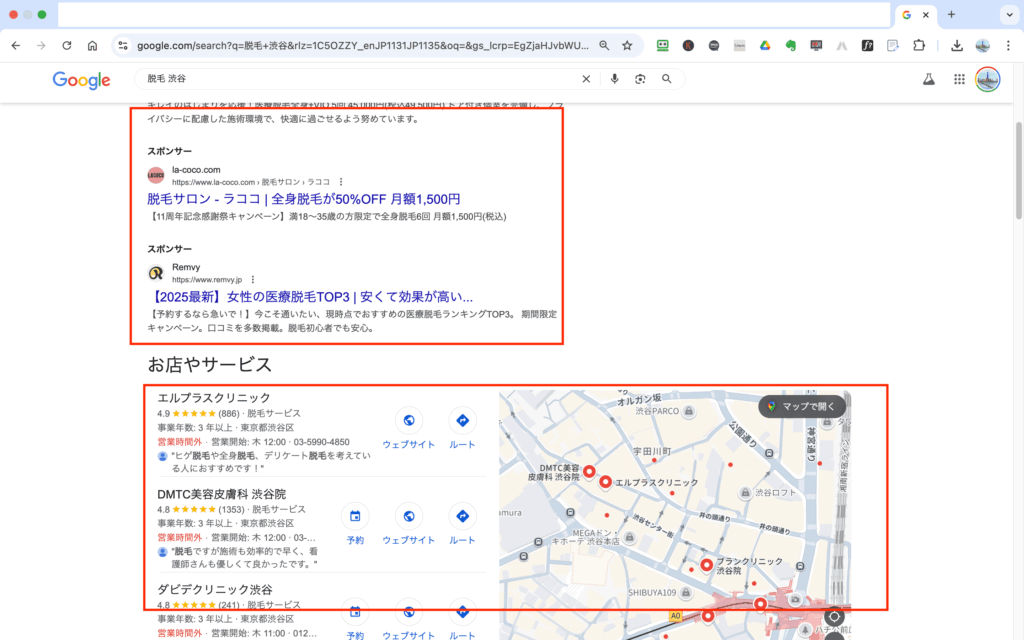The height and width of the screenshot is (640, 1024).
Task: Go back with the browser back arrow
Action: [16, 46]
